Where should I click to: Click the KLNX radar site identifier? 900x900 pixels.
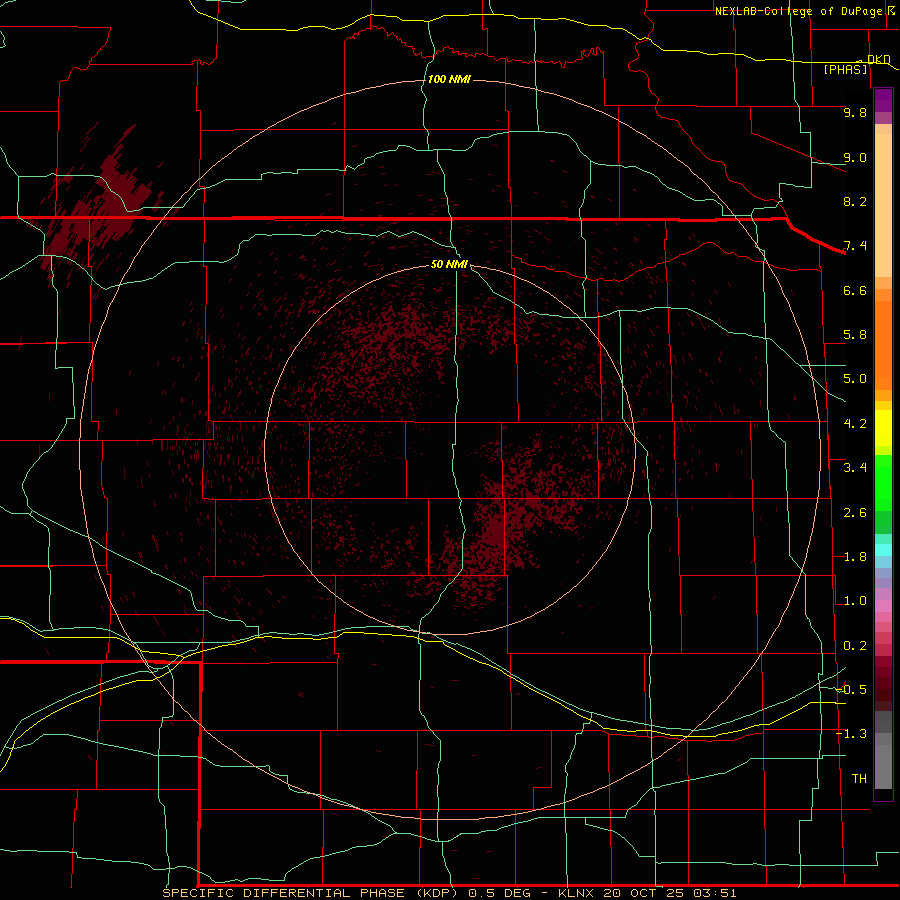[x=576, y=893]
